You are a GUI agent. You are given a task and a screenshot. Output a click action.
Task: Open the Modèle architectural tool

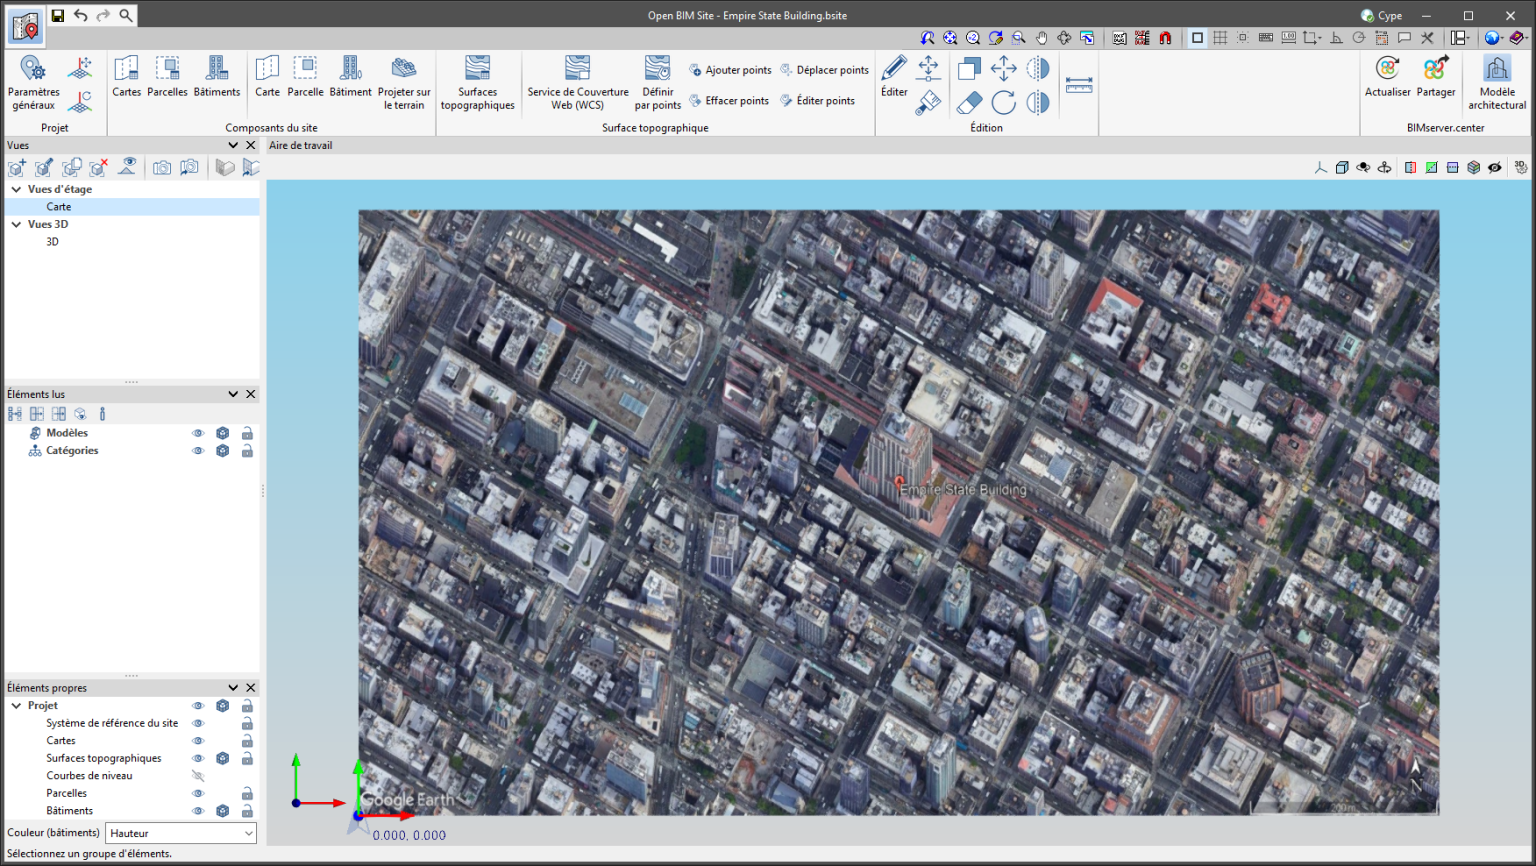click(1496, 82)
